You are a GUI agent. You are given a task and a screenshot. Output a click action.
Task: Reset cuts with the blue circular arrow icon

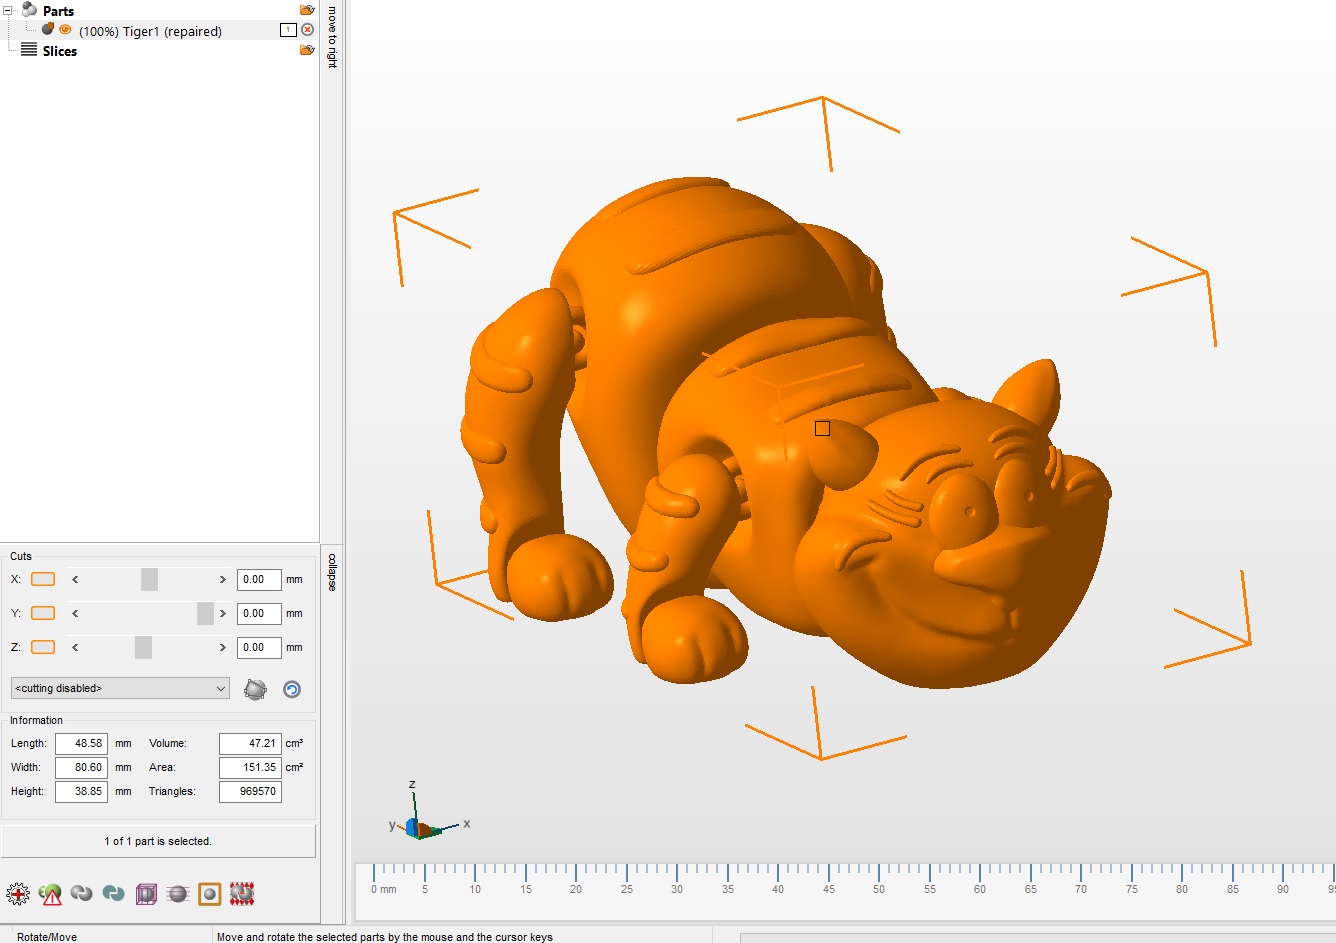click(x=292, y=689)
